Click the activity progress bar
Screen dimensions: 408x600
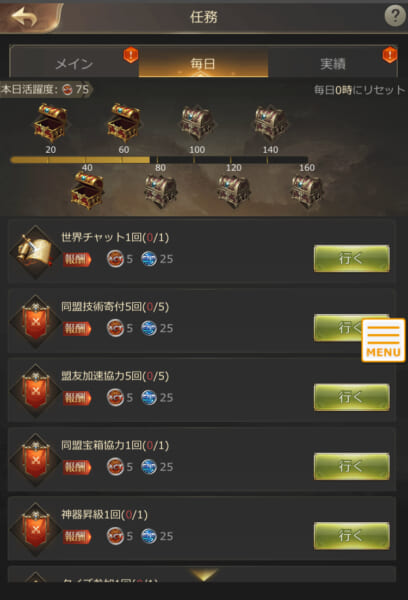(x=159, y=160)
